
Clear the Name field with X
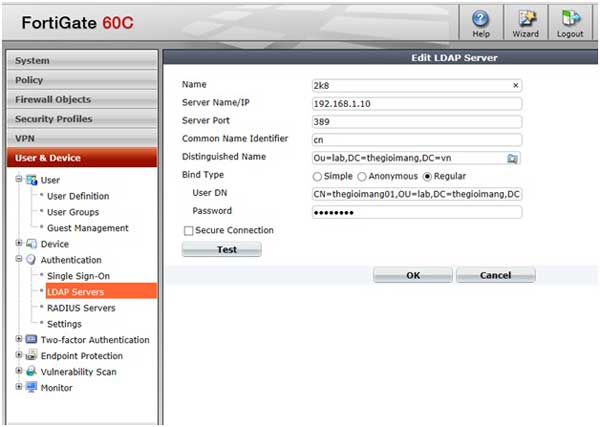(x=515, y=85)
